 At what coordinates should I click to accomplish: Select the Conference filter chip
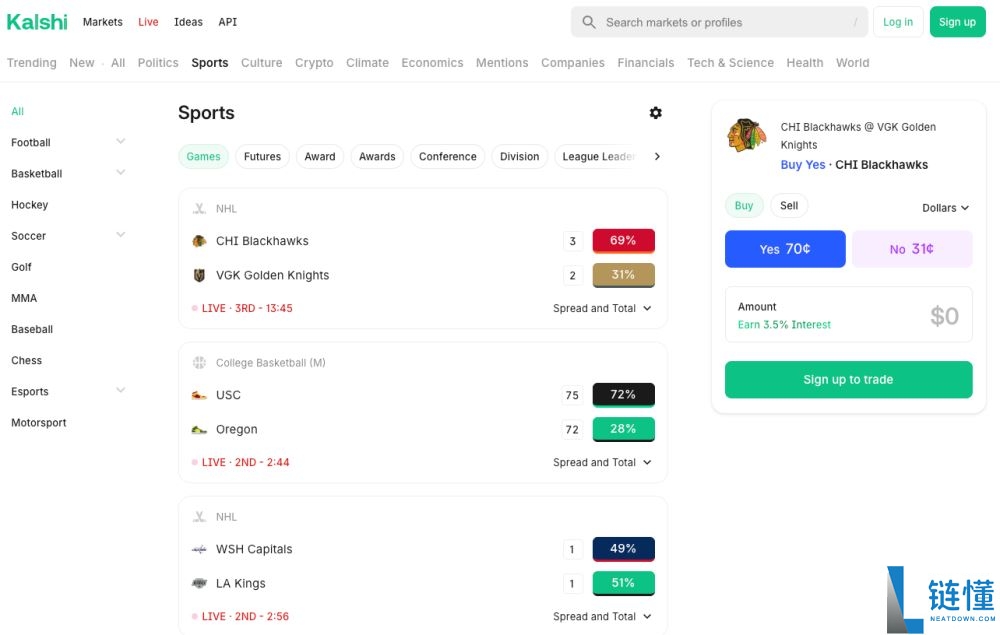click(448, 157)
